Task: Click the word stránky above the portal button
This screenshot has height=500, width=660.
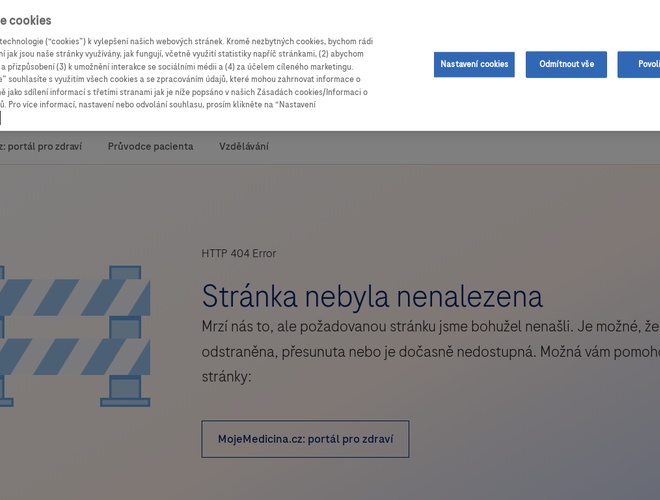Action: [x=226, y=377]
